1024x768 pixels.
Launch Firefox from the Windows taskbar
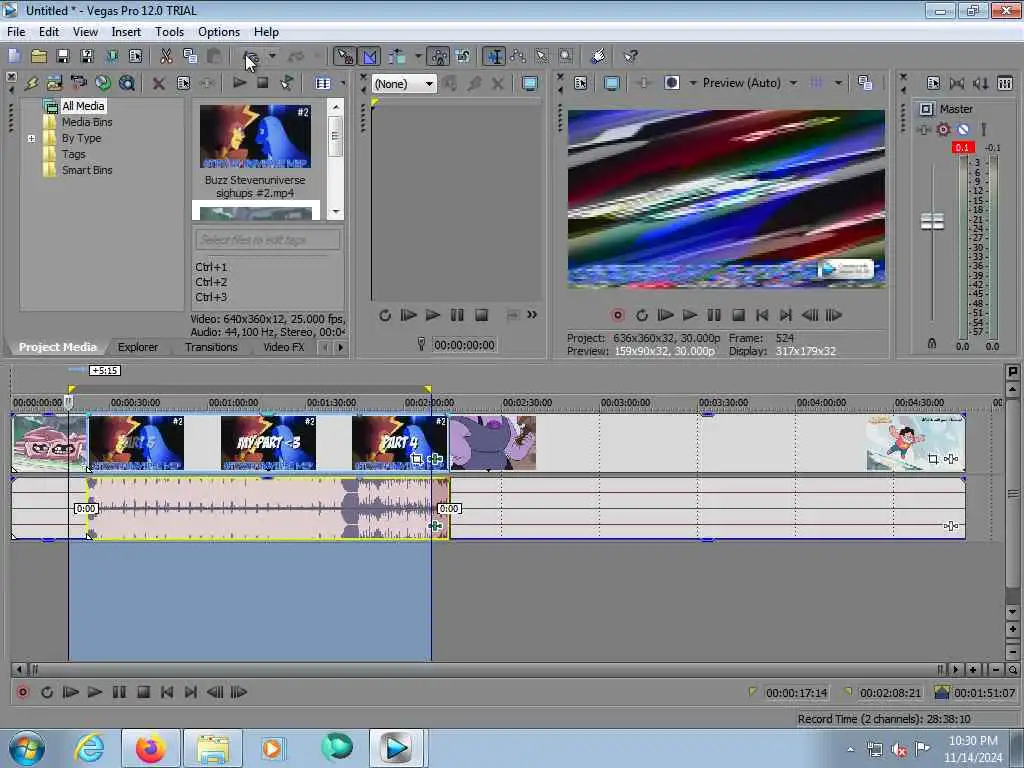[151, 748]
